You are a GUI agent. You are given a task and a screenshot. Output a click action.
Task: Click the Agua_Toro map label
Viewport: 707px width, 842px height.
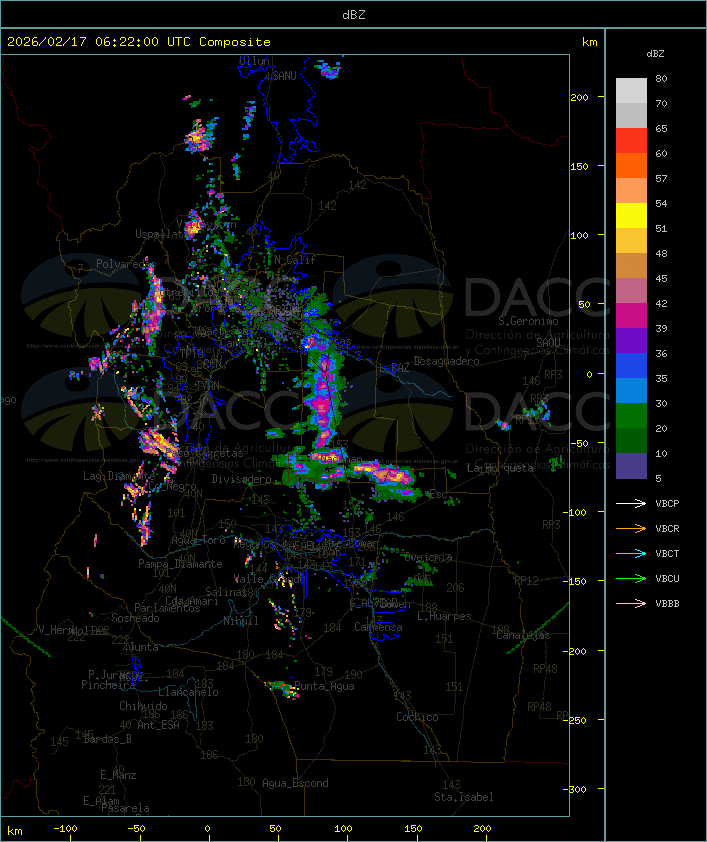coord(198,541)
